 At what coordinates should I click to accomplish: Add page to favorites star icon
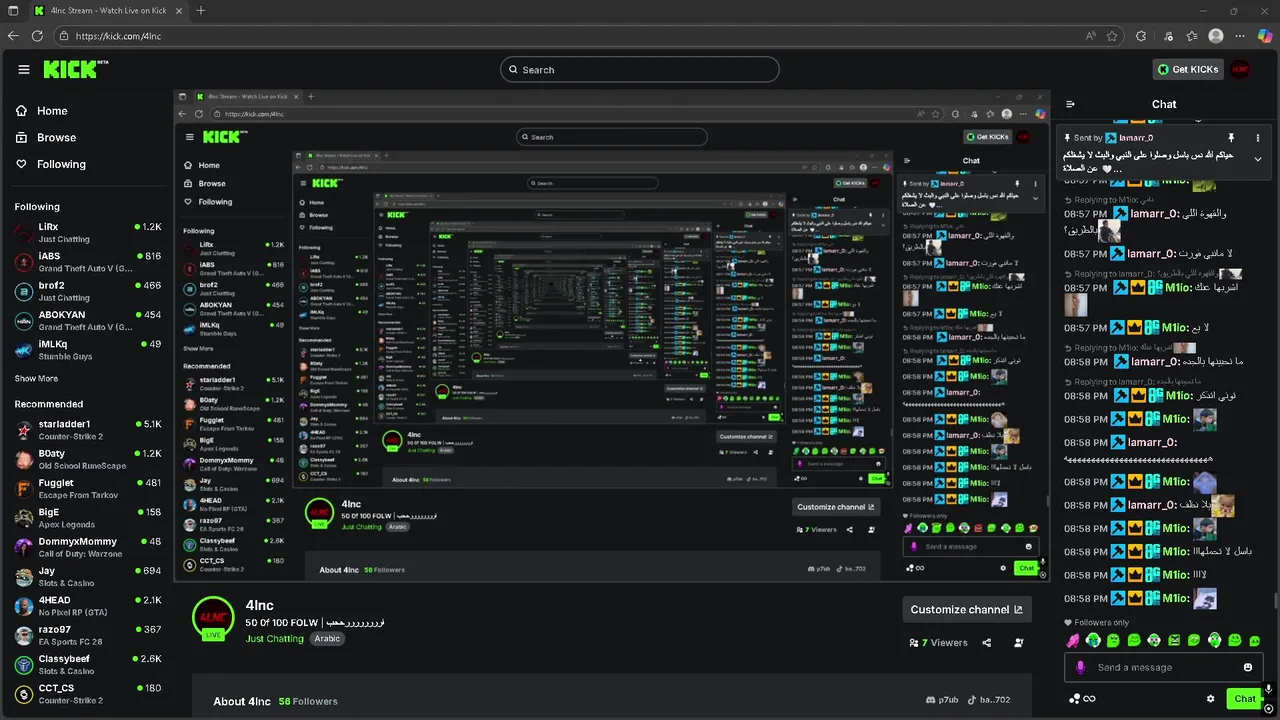click(x=1112, y=36)
